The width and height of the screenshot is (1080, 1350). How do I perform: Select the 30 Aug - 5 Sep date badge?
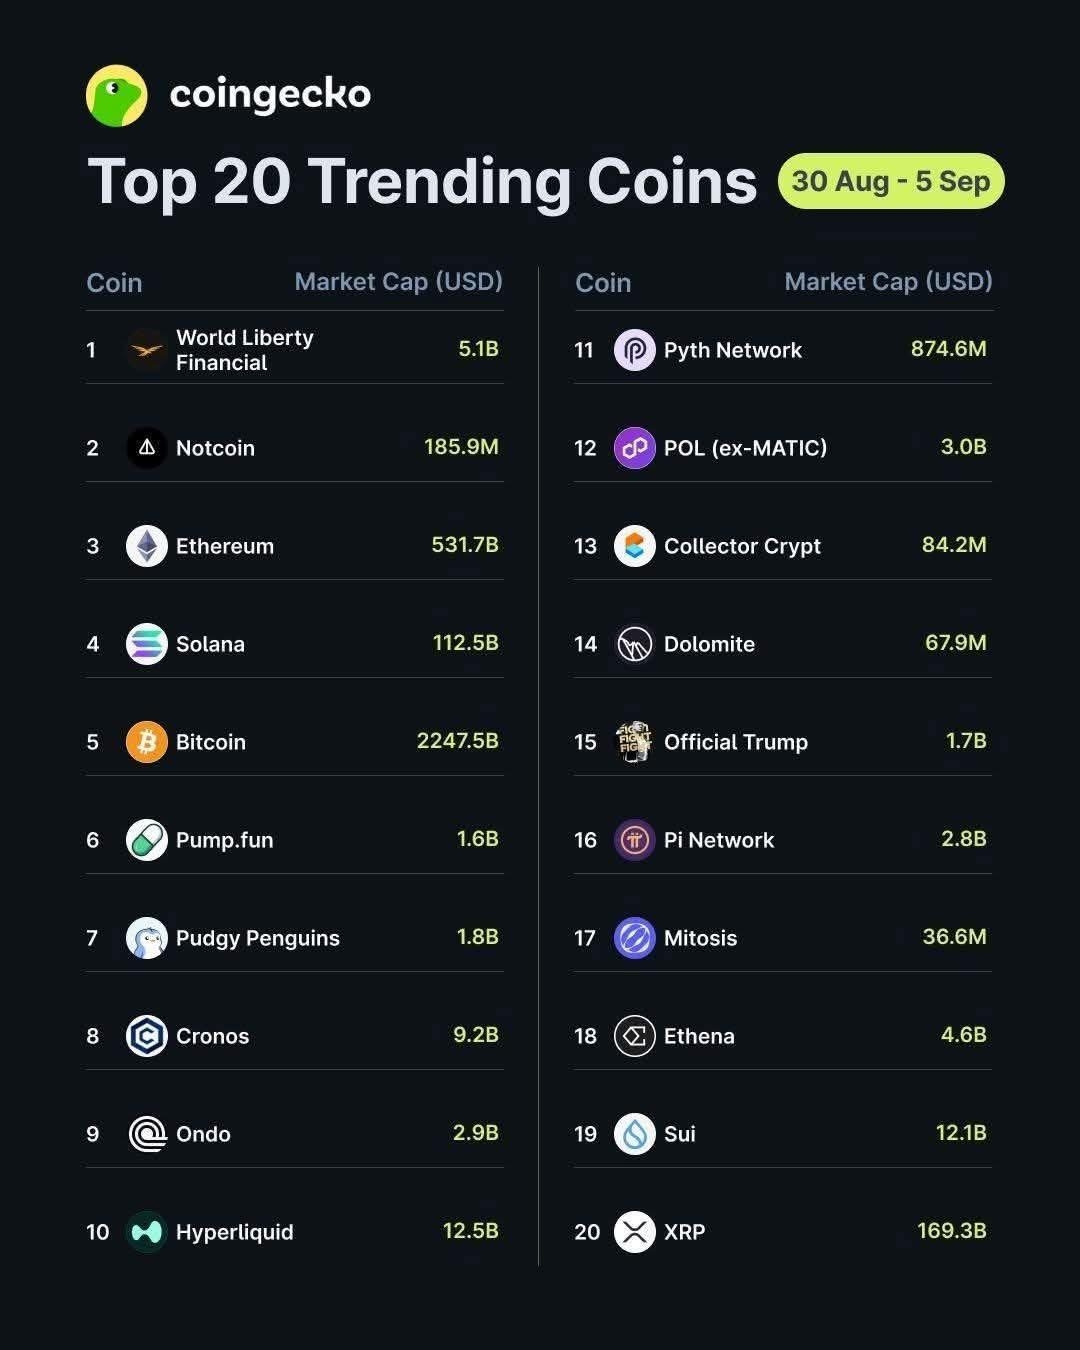click(x=891, y=181)
